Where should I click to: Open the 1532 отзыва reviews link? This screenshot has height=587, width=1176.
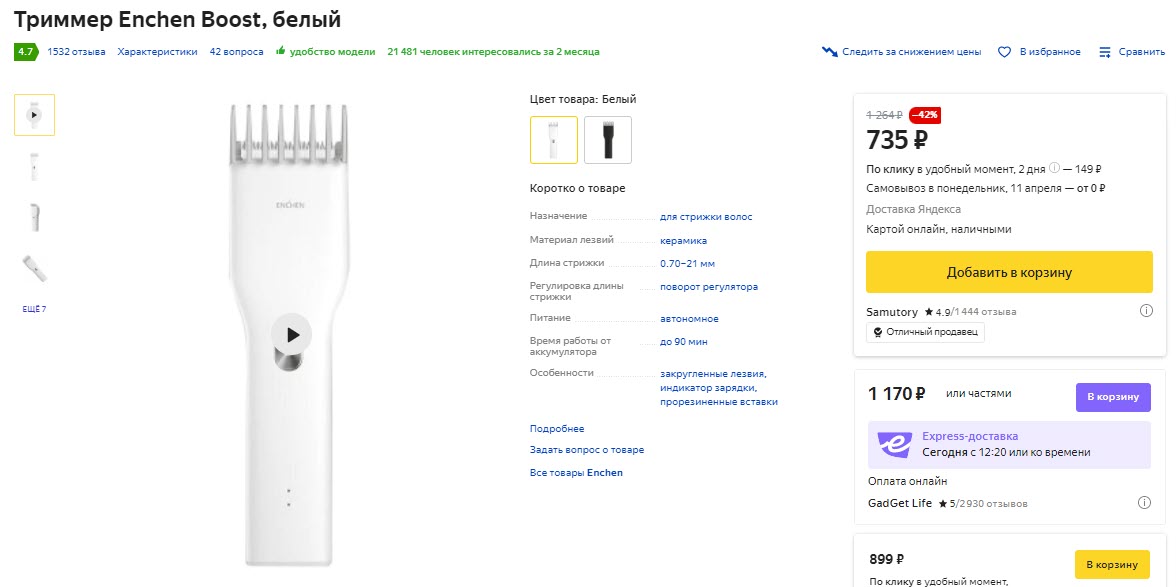coord(76,52)
